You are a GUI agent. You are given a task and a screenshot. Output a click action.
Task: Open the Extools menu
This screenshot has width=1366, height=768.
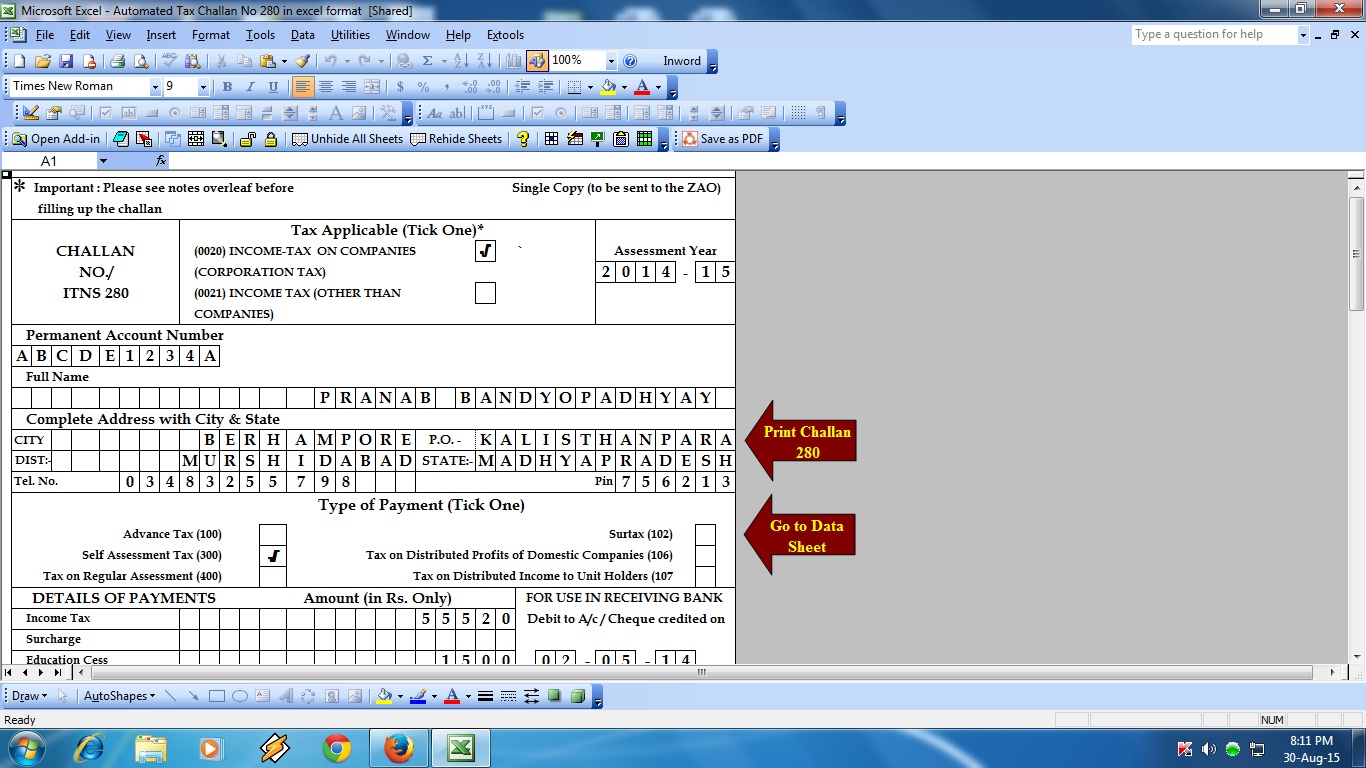point(505,35)
